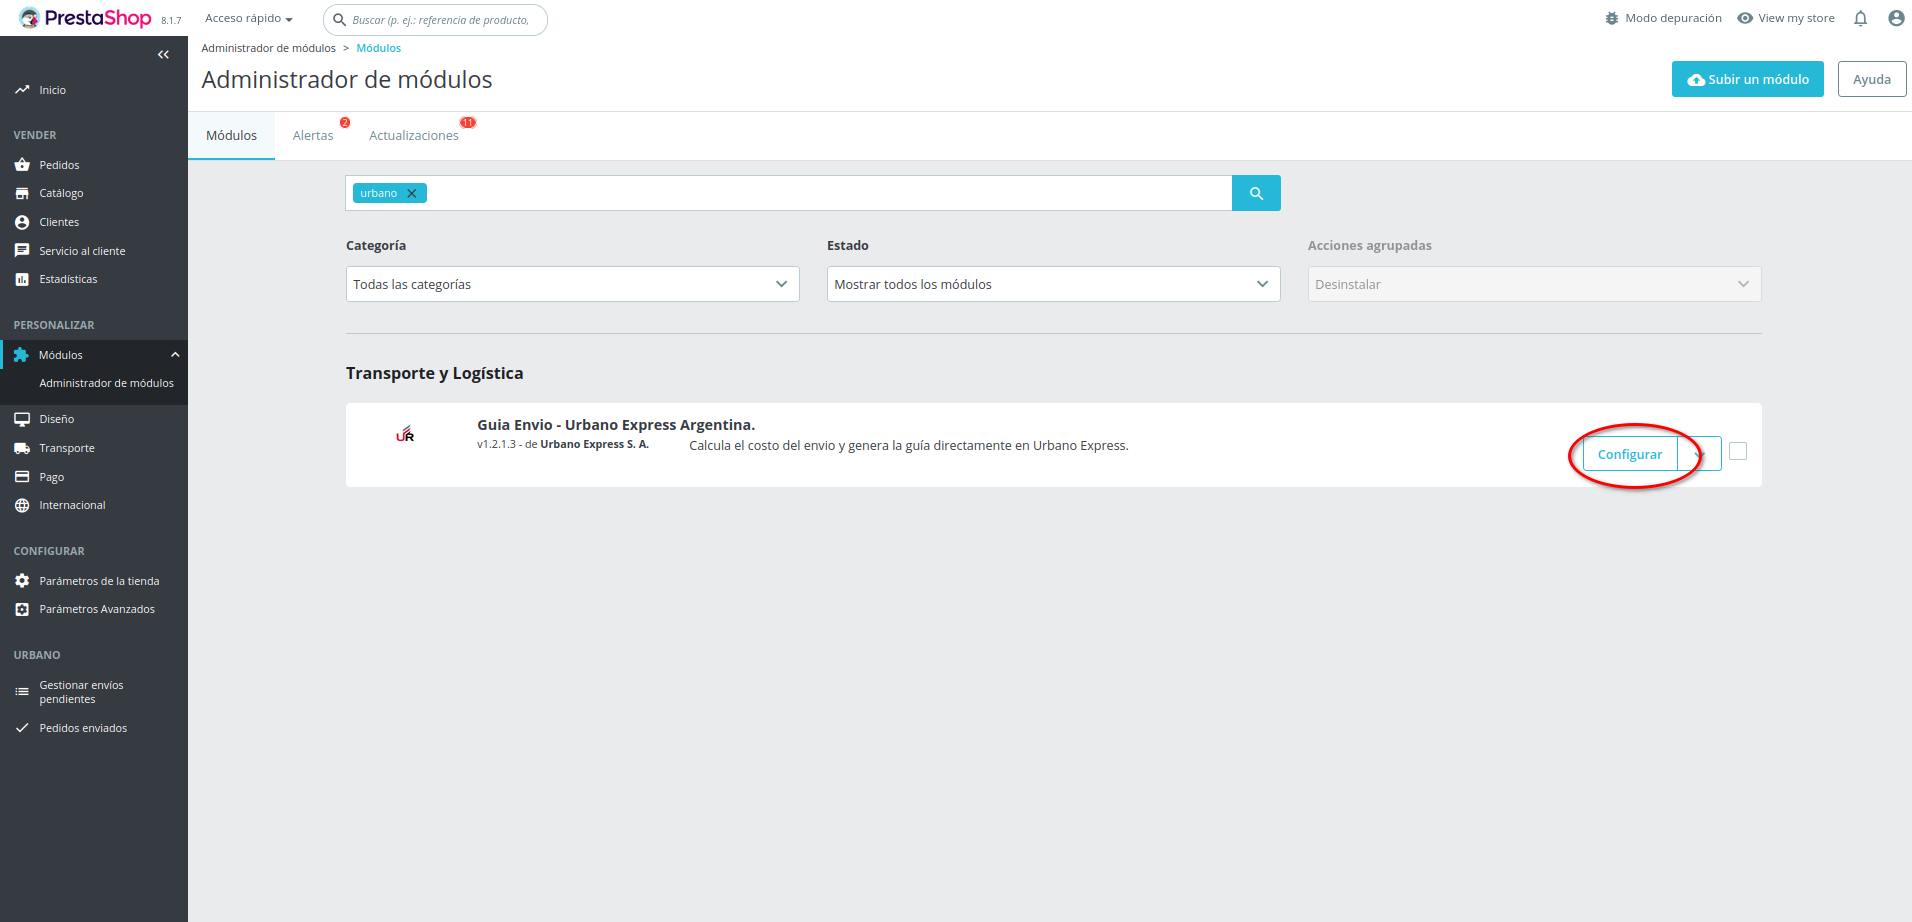Toggle Modo depuración in the header
This screenshot has height=922, width=1912.
(1663, 19)
